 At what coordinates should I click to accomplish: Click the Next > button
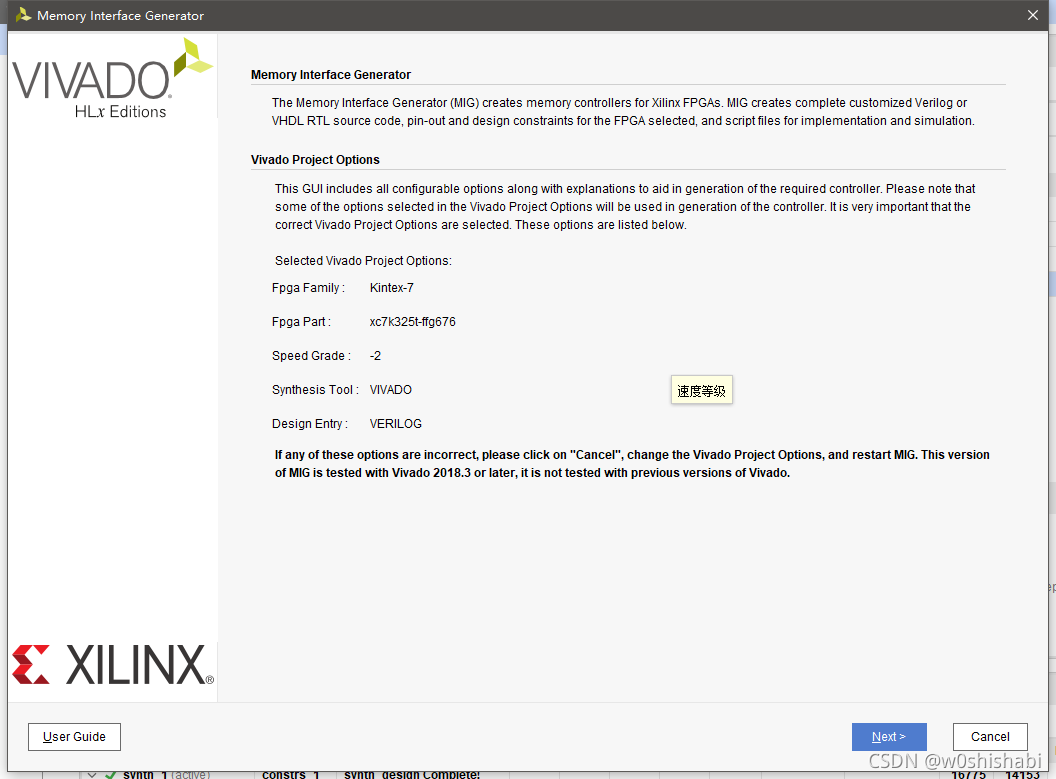(889, 737)
